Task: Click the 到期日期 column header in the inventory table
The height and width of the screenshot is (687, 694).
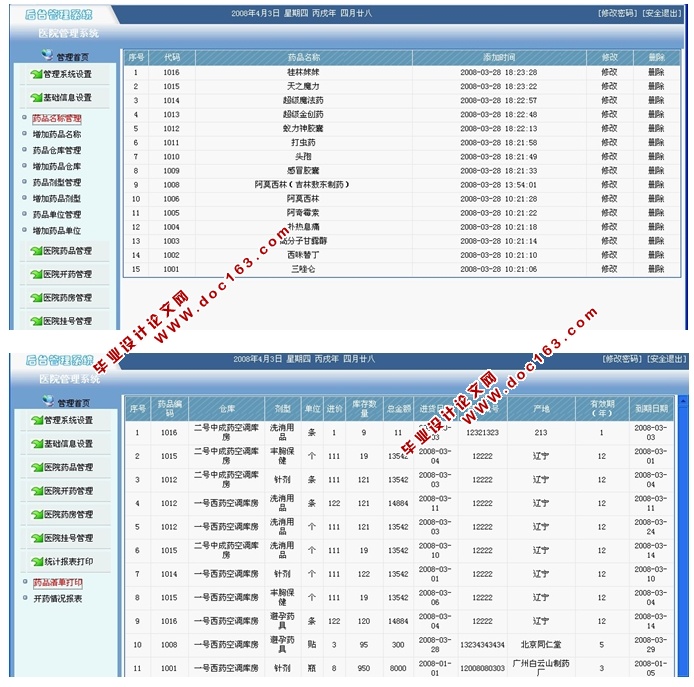Action: [x=651, y=409]
